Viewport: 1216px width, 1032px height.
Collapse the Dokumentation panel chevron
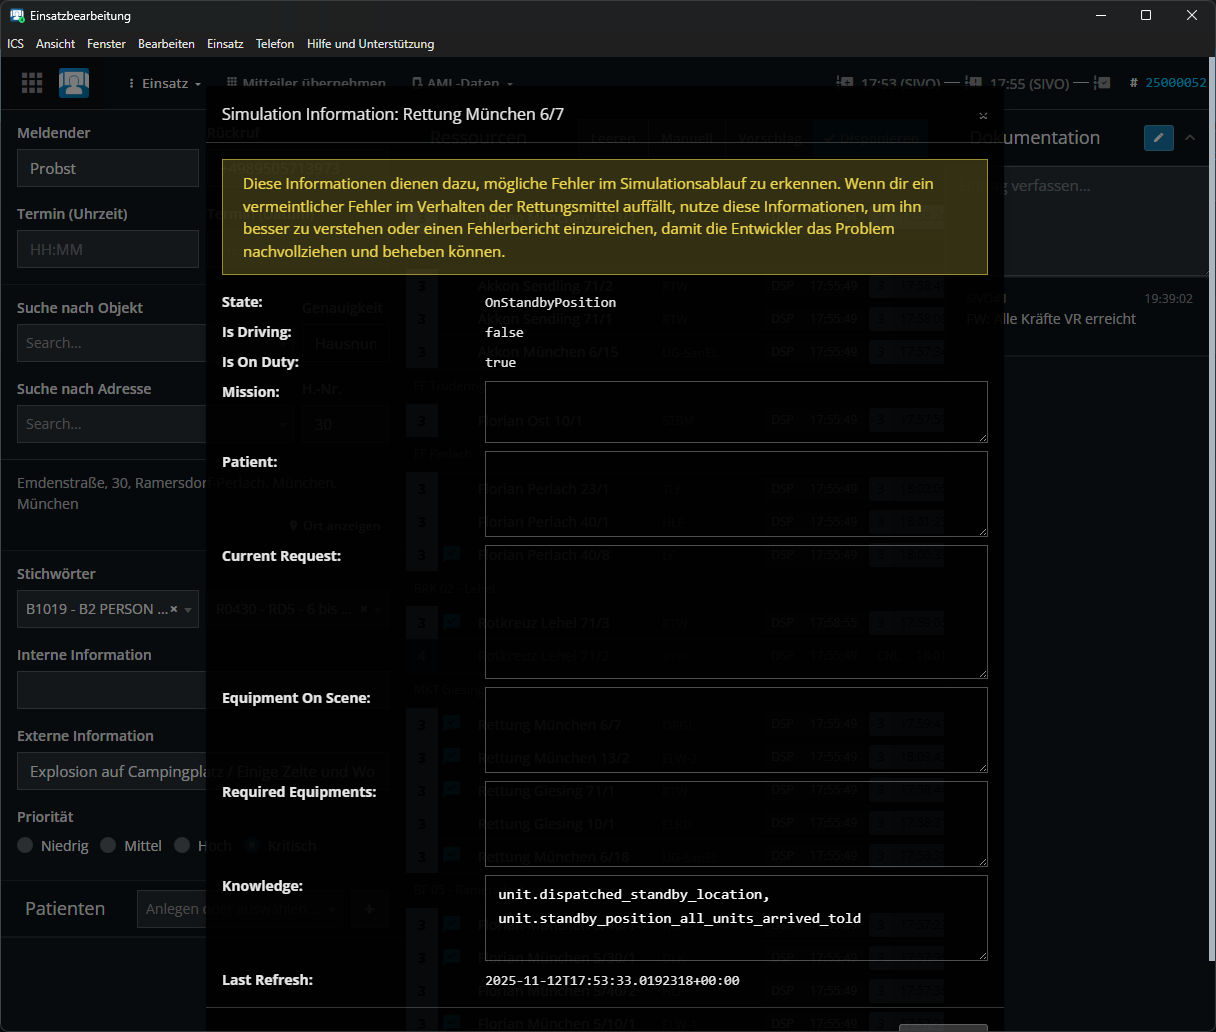click(1190, 138)
